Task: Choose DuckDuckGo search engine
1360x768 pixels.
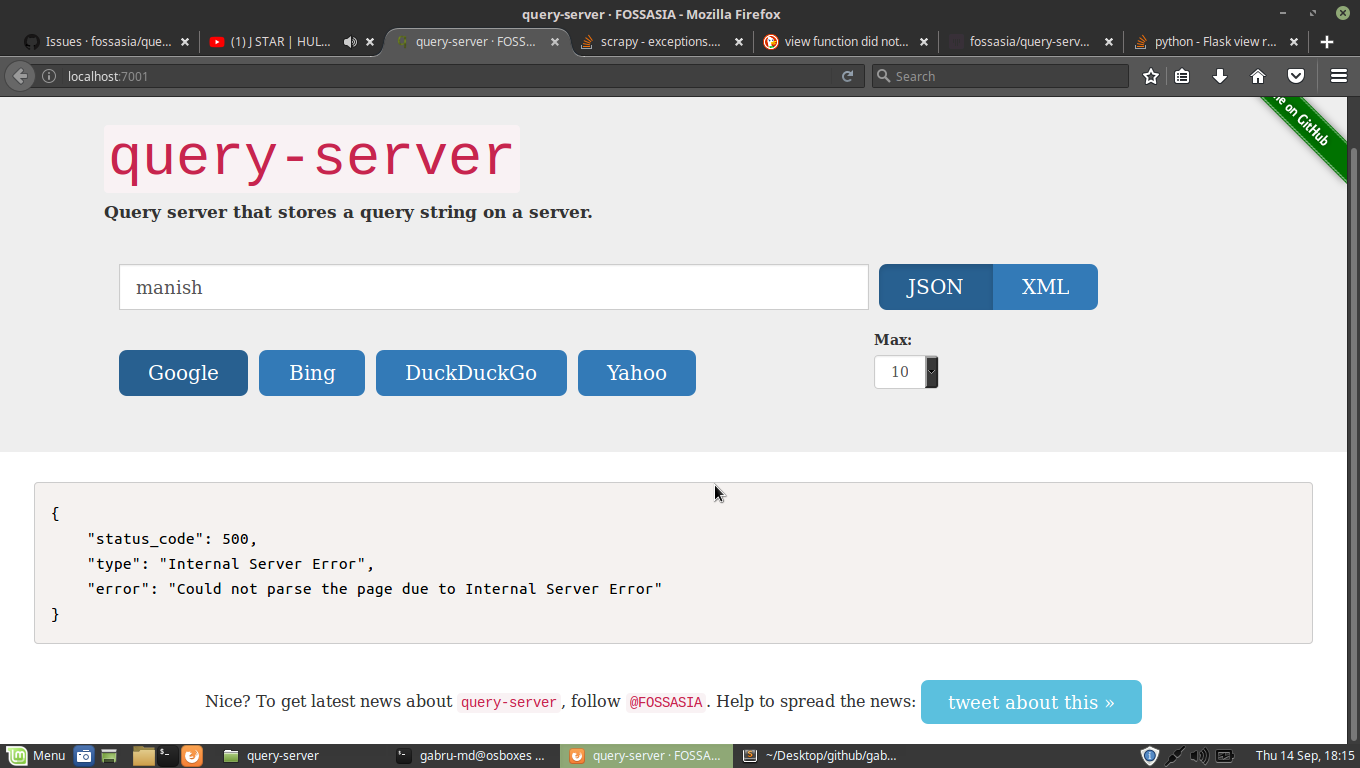Action: tap(471, 373)
